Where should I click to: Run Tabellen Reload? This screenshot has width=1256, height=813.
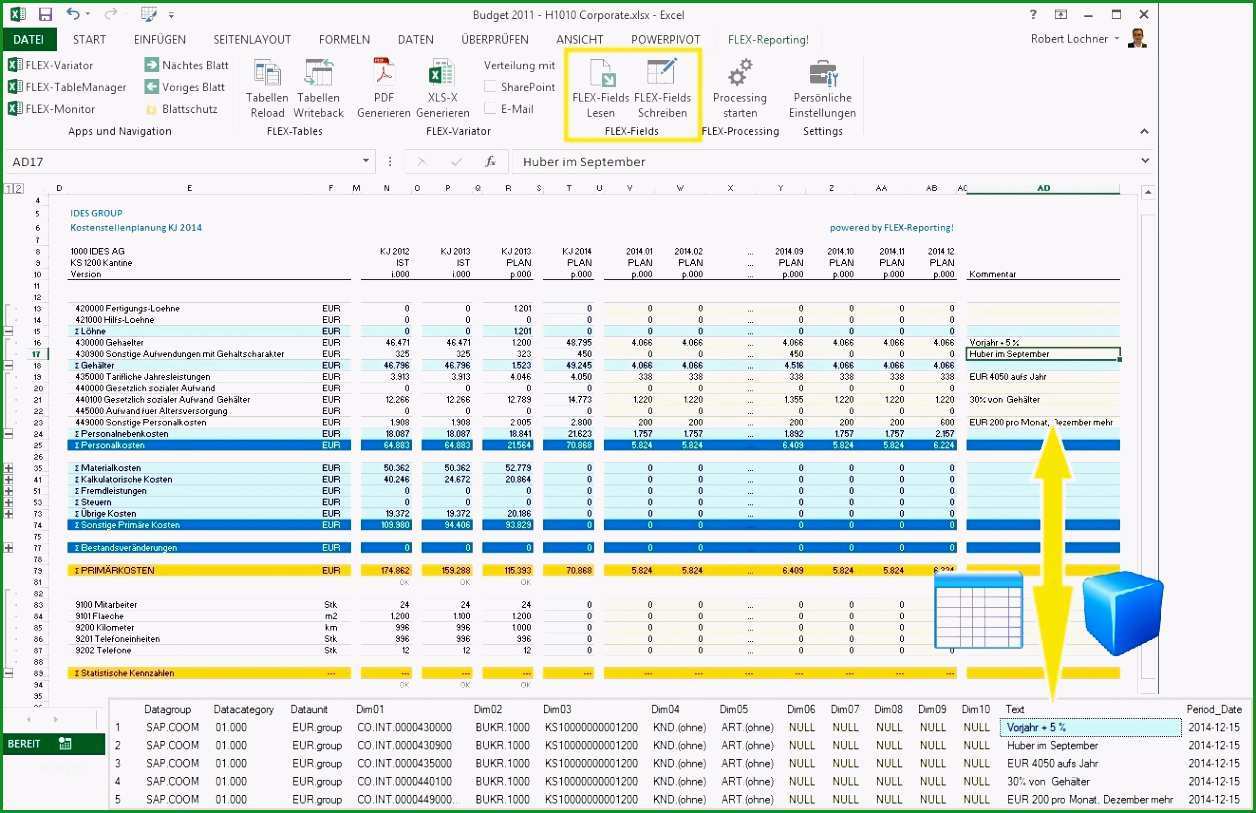(267, 88)
